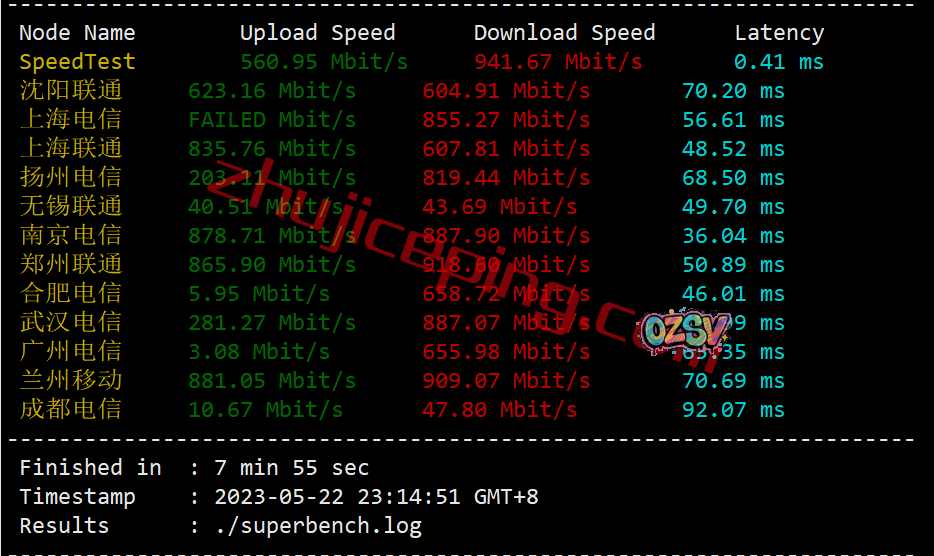Image resolution: width=934 pixels, height=556 pixels.
Task: Click the 0.41 ms latency value
Action: click(x=779, y=62)
